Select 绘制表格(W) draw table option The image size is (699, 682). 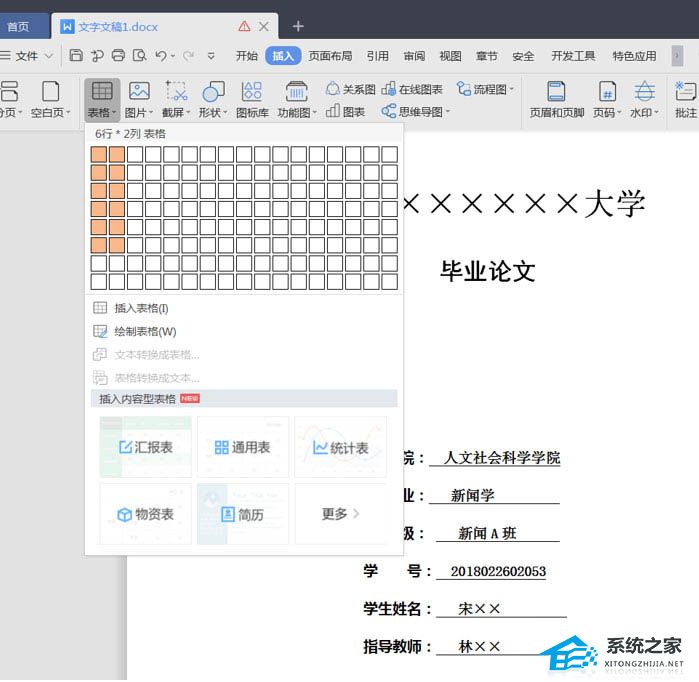145,331
